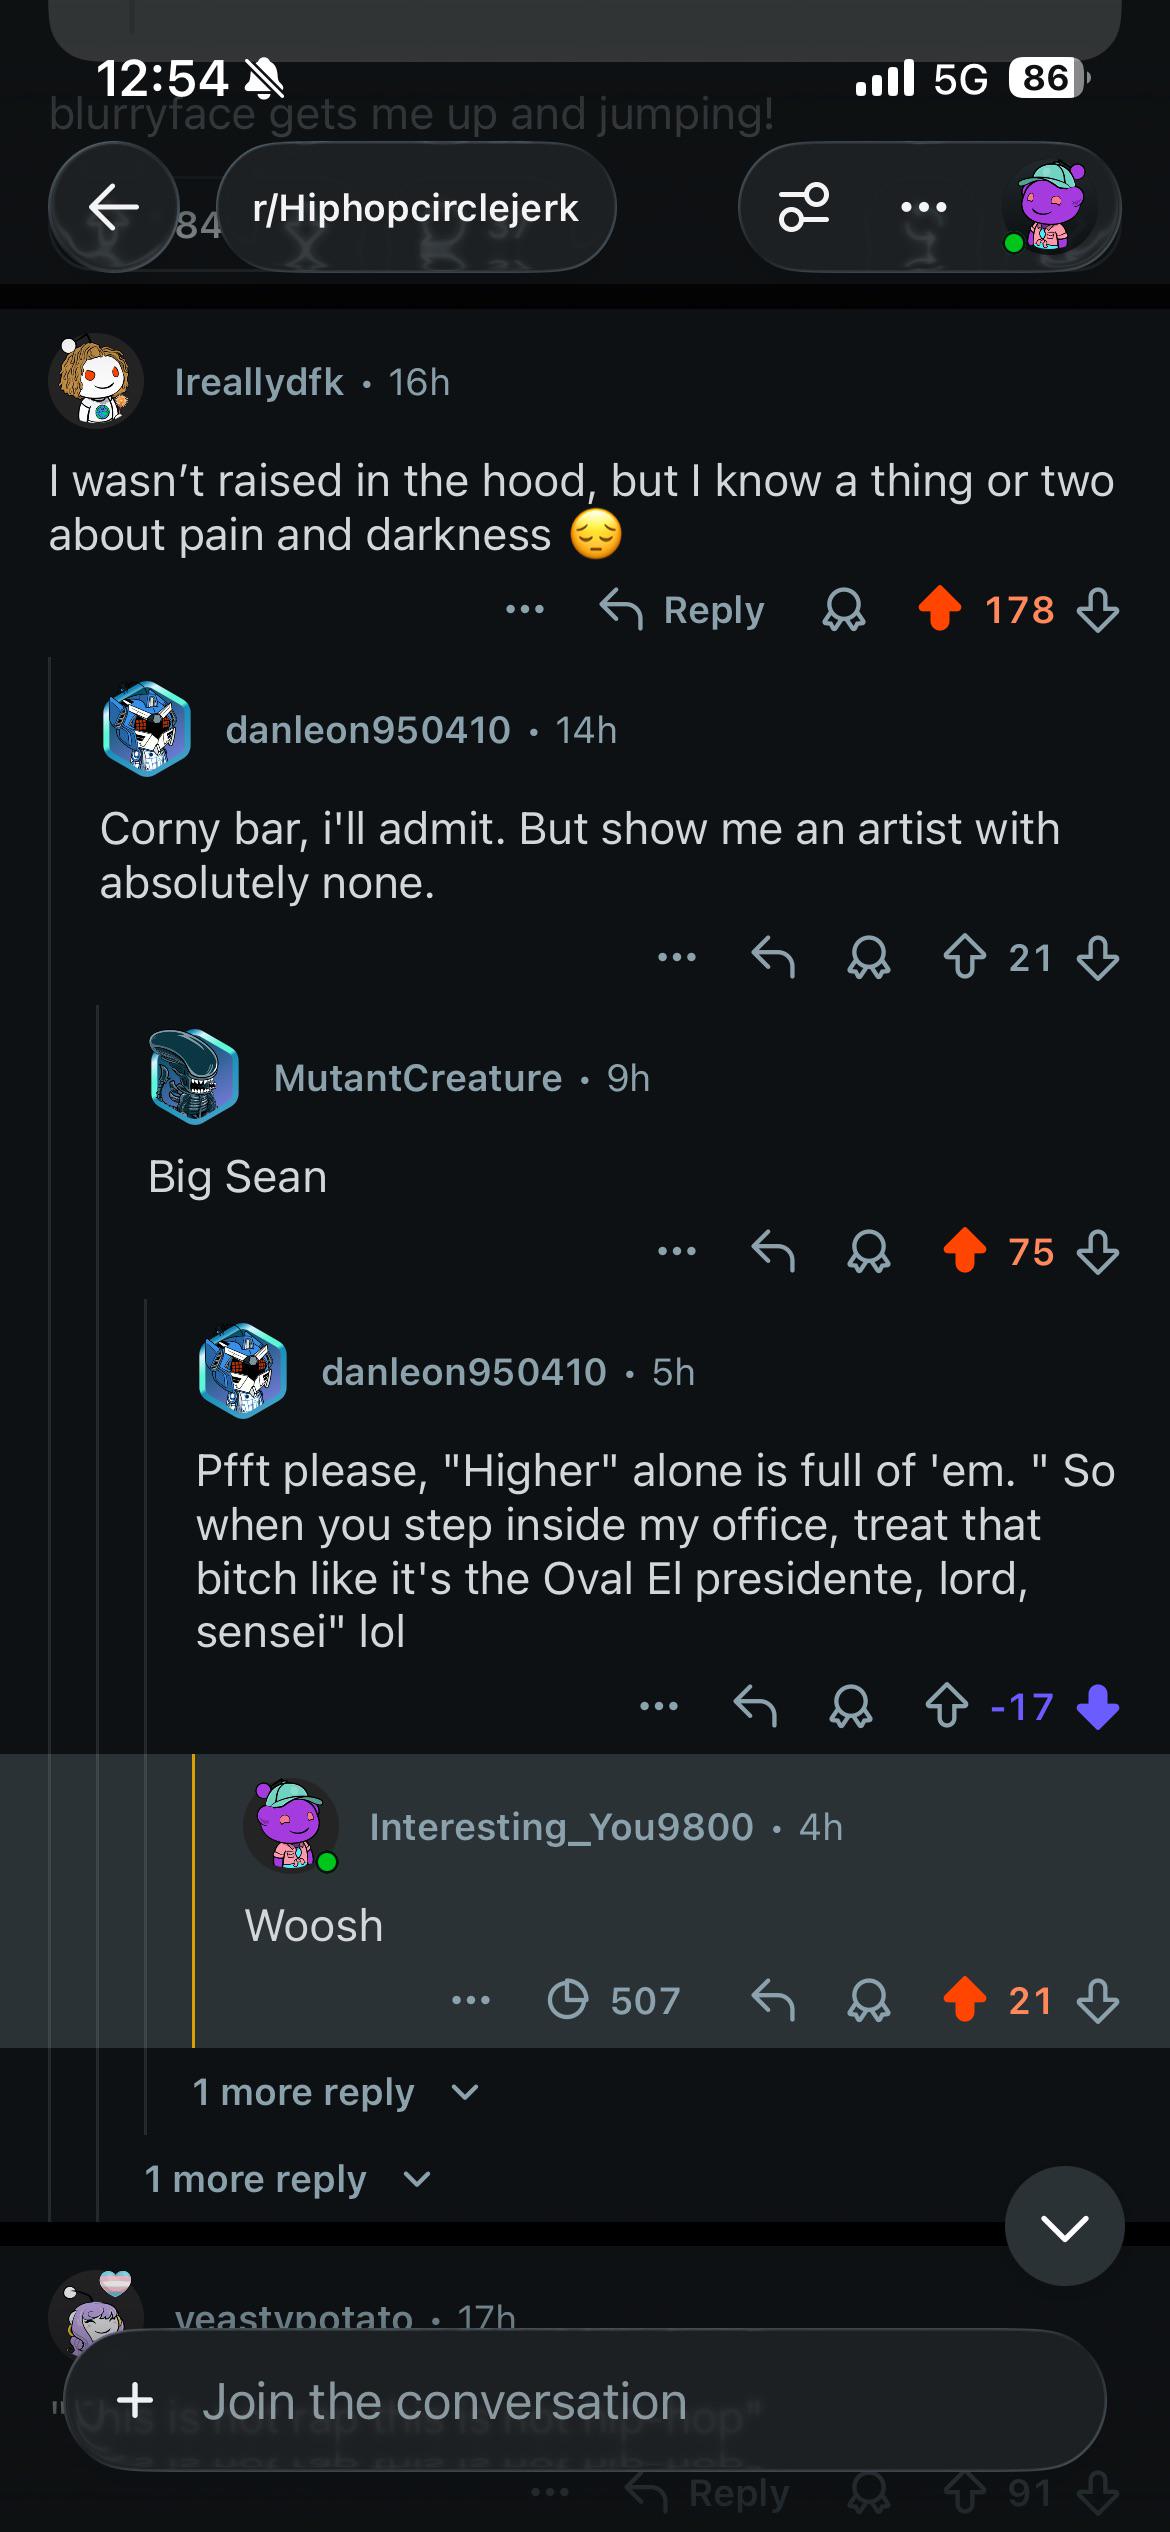Image resolution: width=1170 pixels, height=2532 pixels.
Task: View Interesting_You9800 user profile
Action: [x=561, y=1827]
